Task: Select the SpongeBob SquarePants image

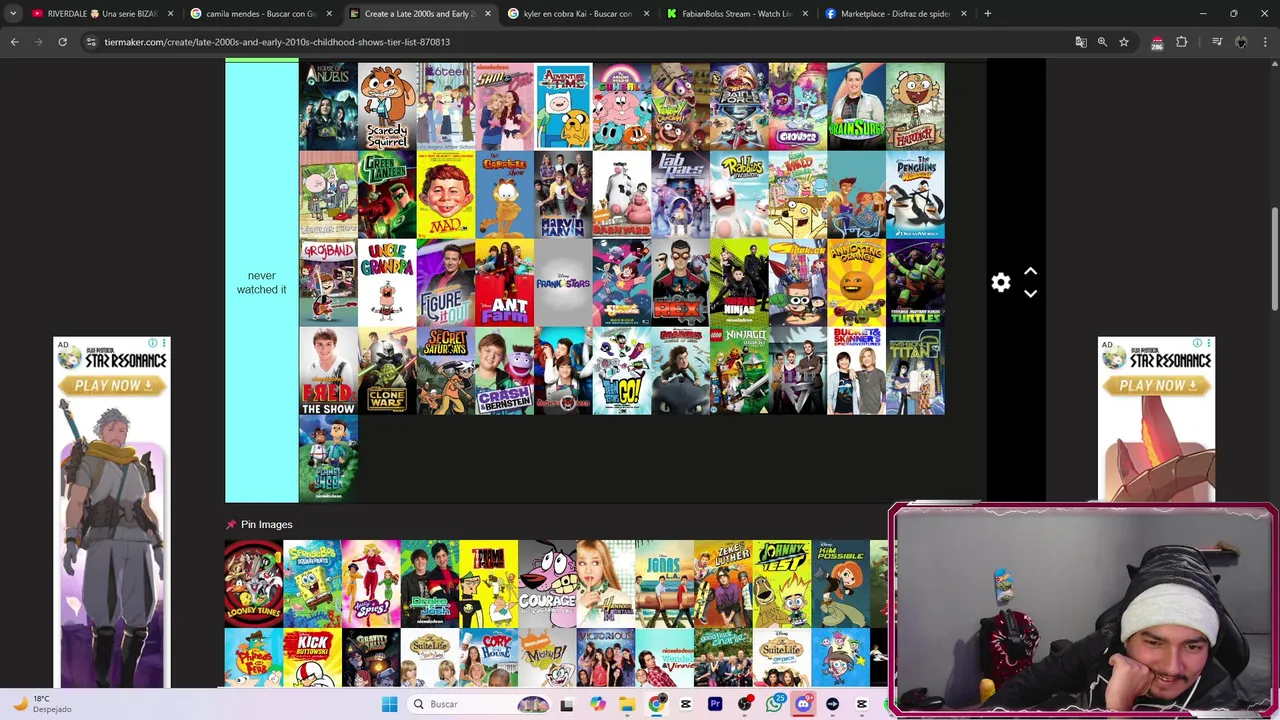Action: (x=312, y=583)
